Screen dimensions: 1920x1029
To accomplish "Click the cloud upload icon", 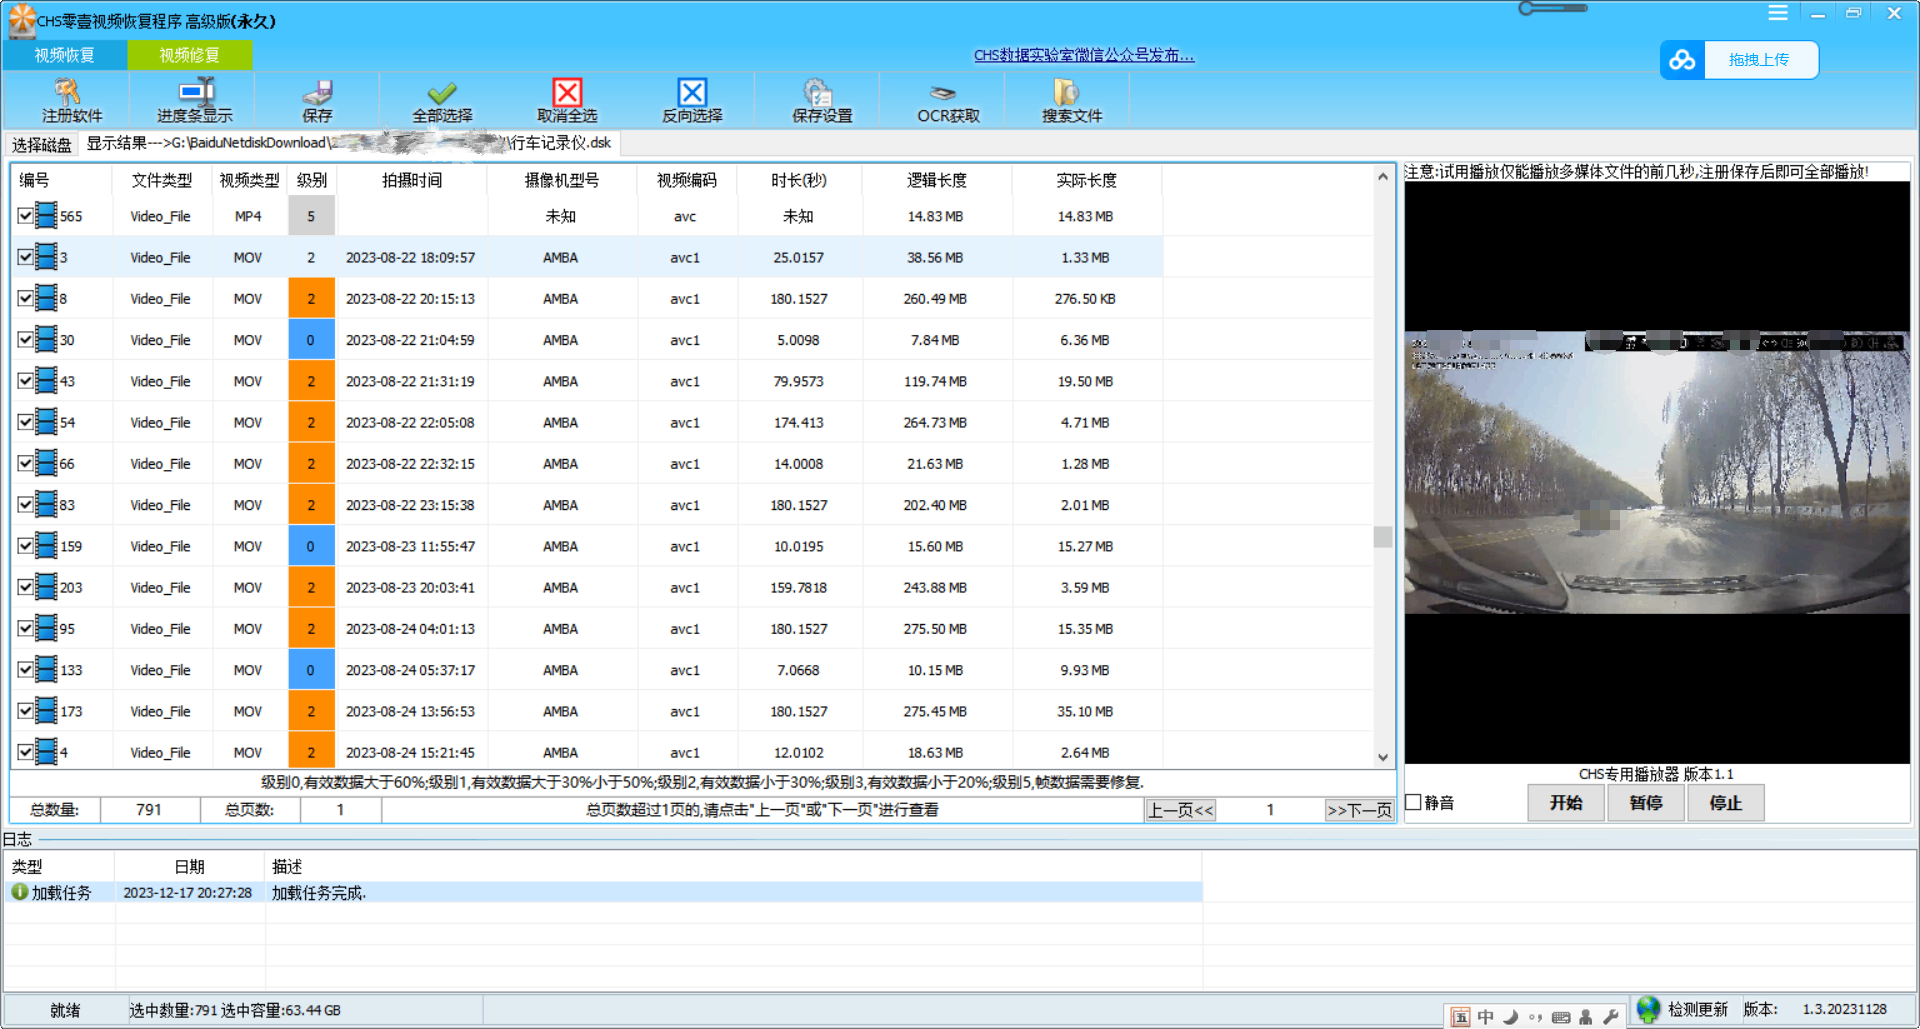I will [1682, 60].
